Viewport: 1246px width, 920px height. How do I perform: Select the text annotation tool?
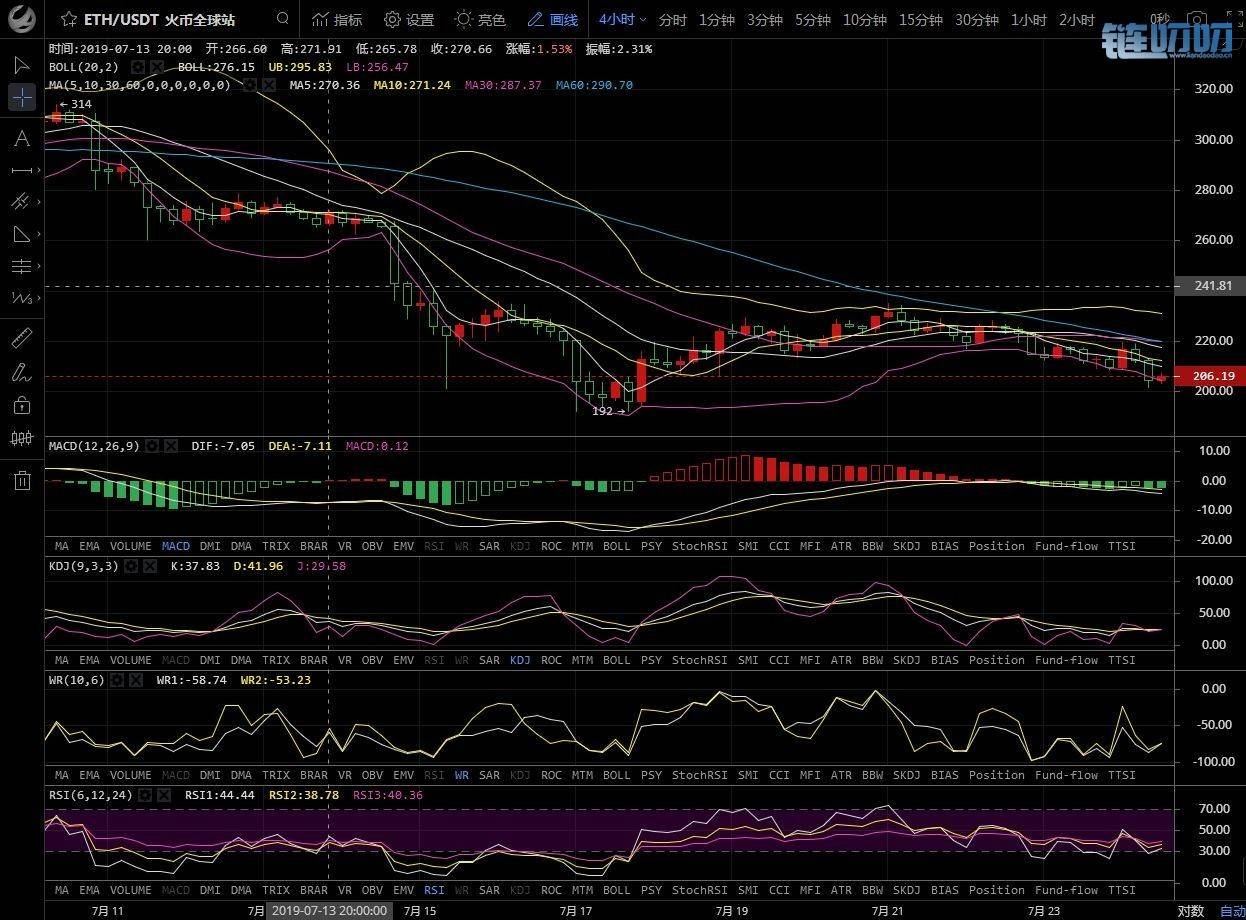point(21,139)
